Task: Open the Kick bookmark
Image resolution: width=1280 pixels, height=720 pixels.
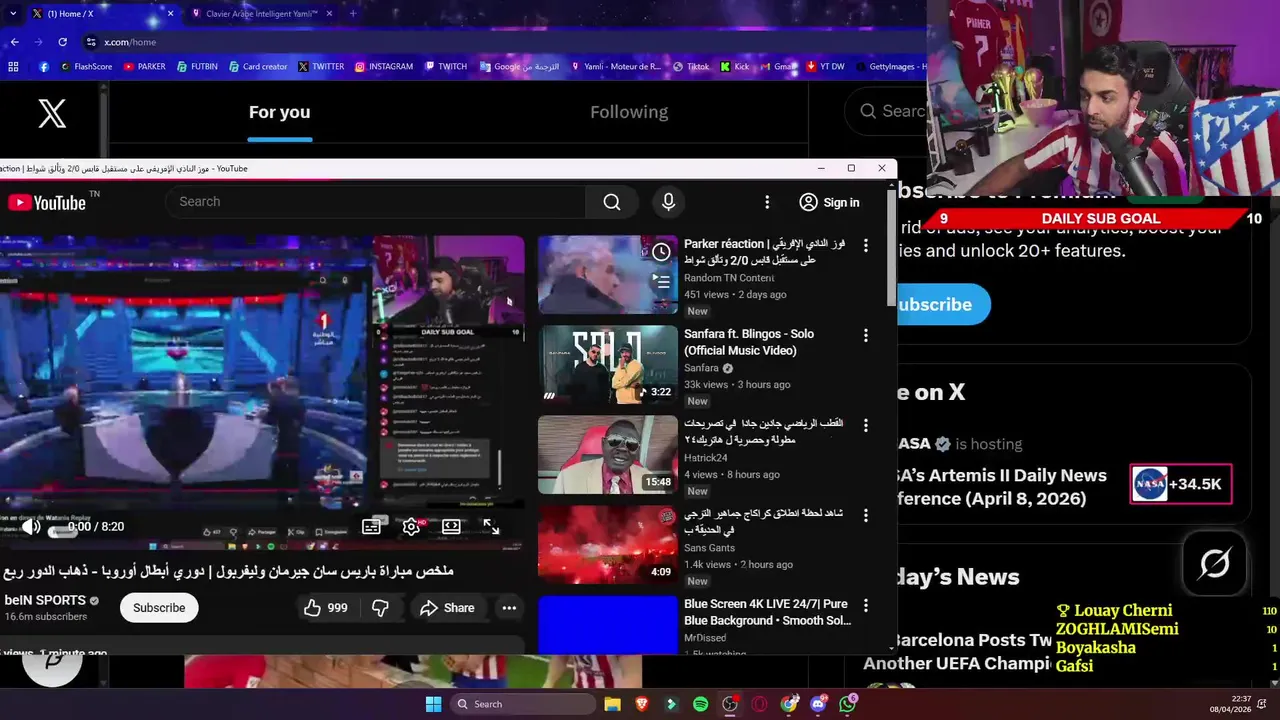Action: click(x=735, y=67)
